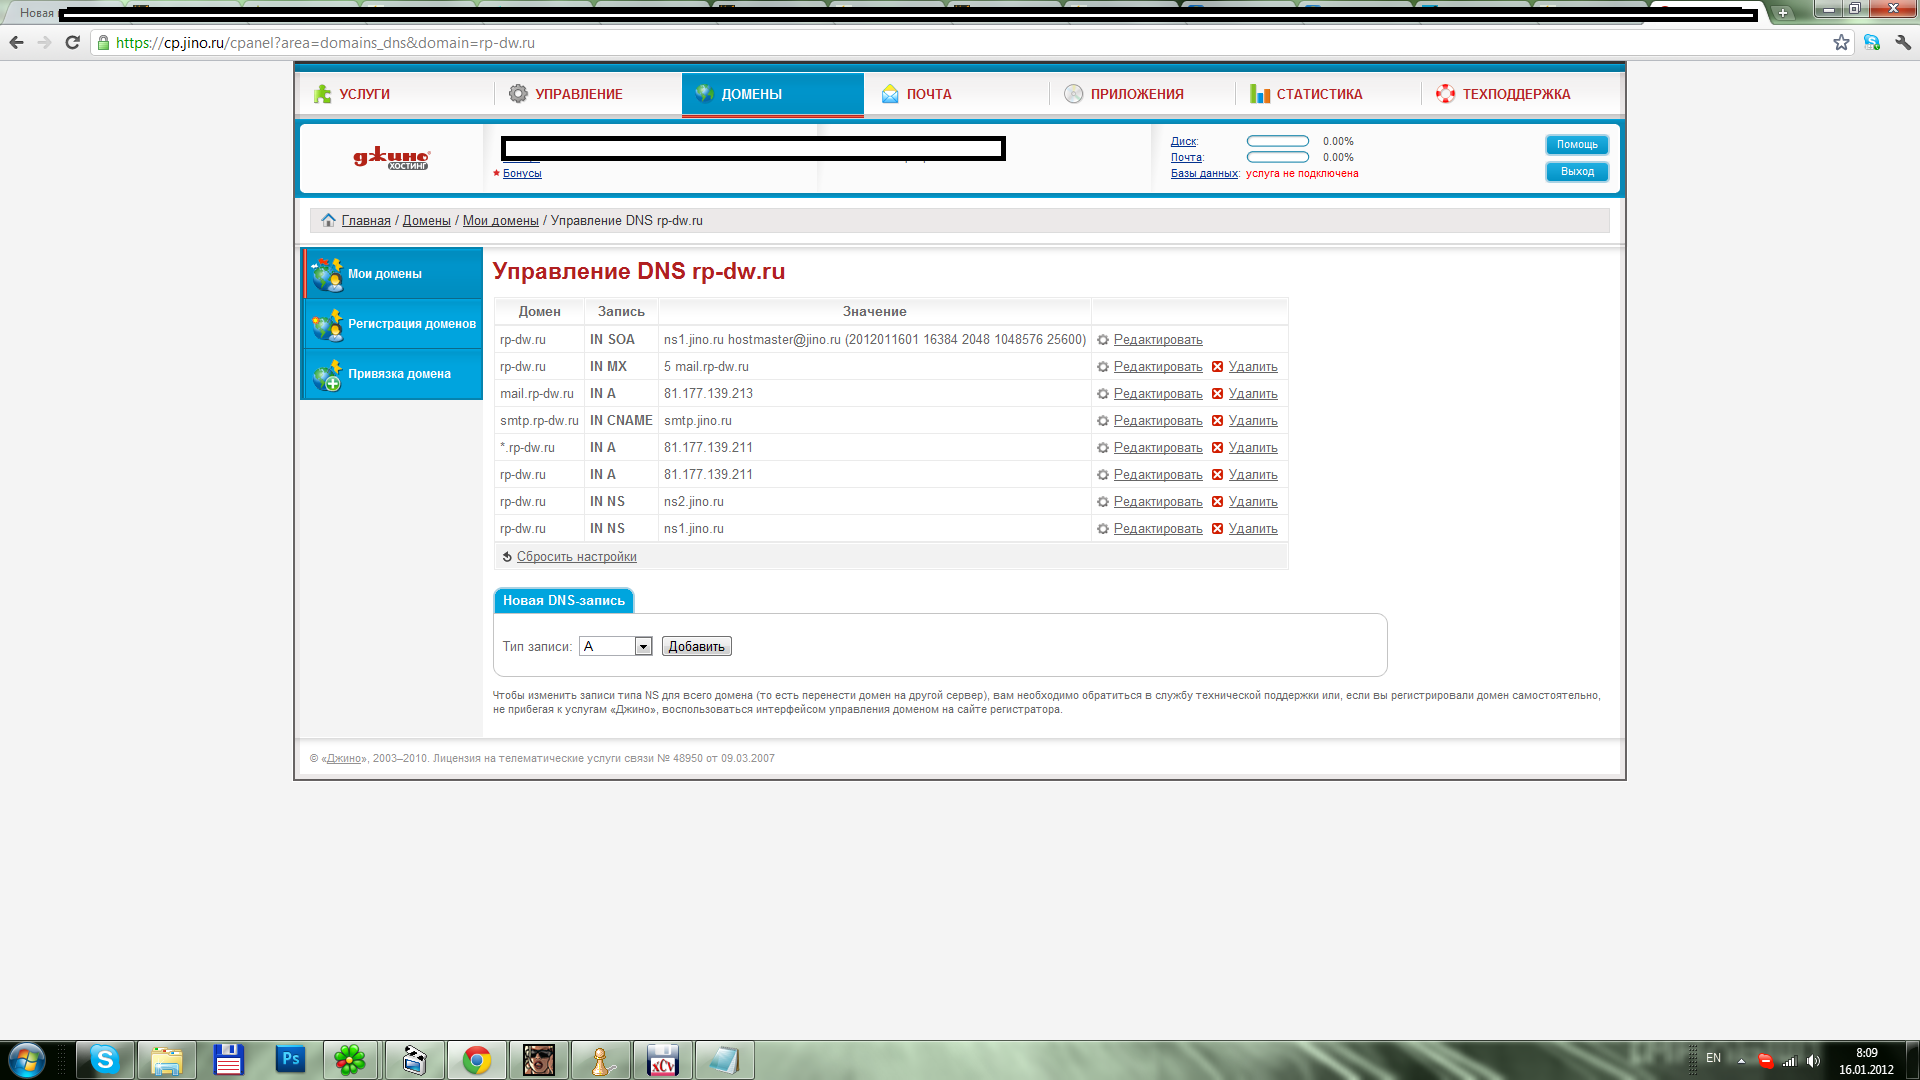Open the Chrome wrench settings menu
The image size is (1920, 1080).
(1903, 42)
